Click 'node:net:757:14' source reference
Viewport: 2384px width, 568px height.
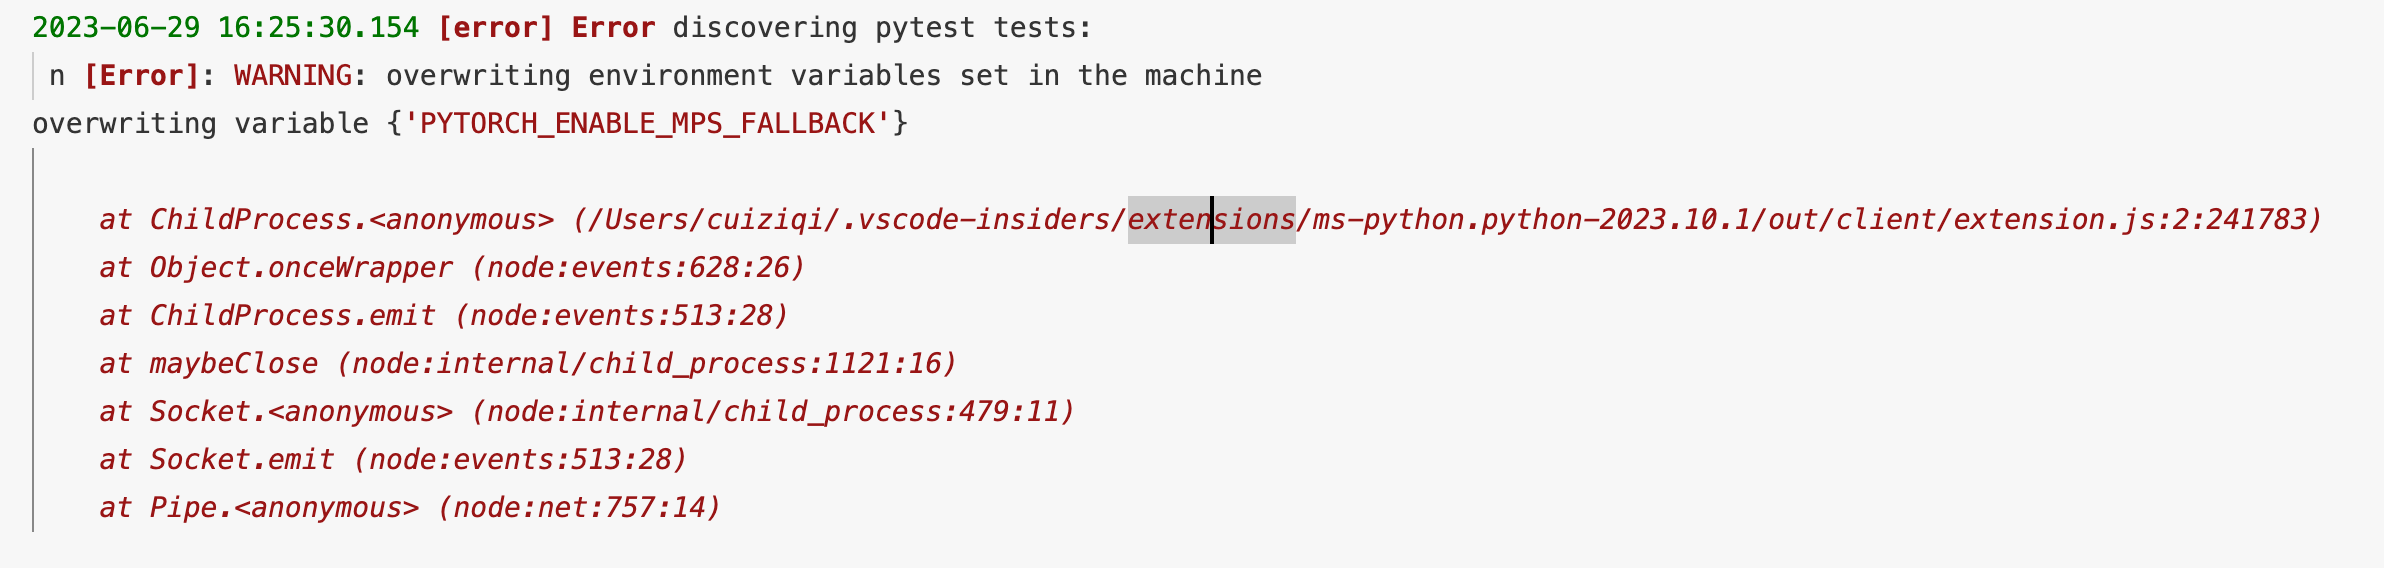[x=579, y=508]
